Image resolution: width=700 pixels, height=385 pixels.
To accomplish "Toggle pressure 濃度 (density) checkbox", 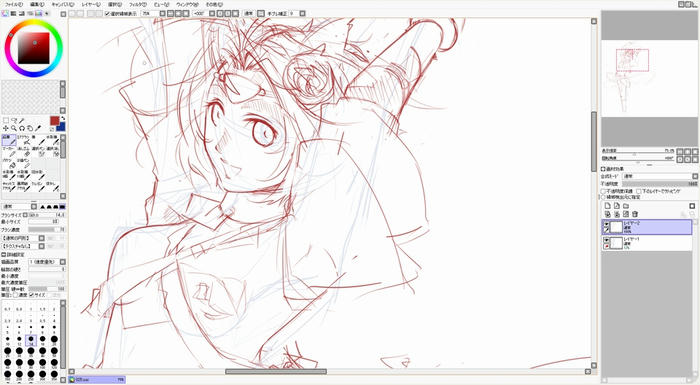I will tap(15, 295).
